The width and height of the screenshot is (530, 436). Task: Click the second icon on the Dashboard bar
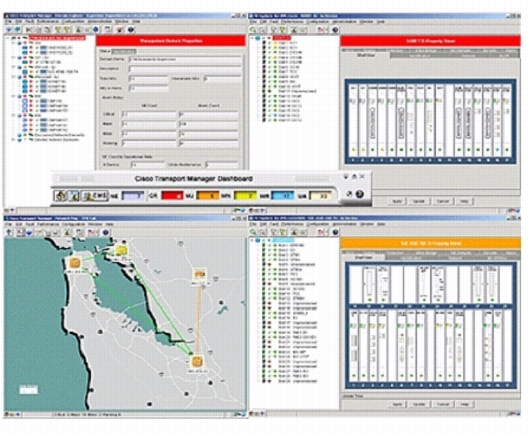point(74,195)
